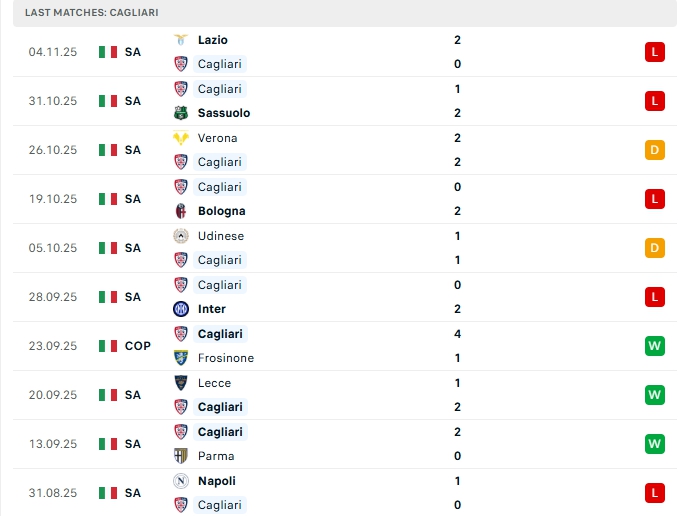Select the COP competition label on 23.09.25

tap(138, 346)
